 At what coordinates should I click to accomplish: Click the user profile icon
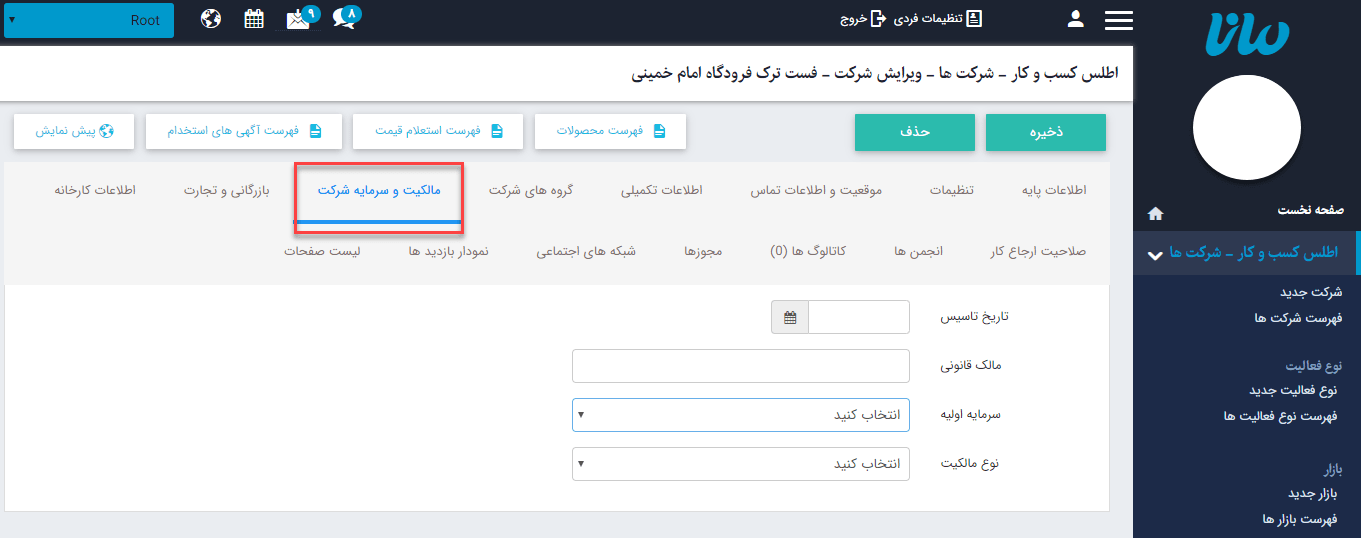pyautogui.click(x=1076, y=19)
